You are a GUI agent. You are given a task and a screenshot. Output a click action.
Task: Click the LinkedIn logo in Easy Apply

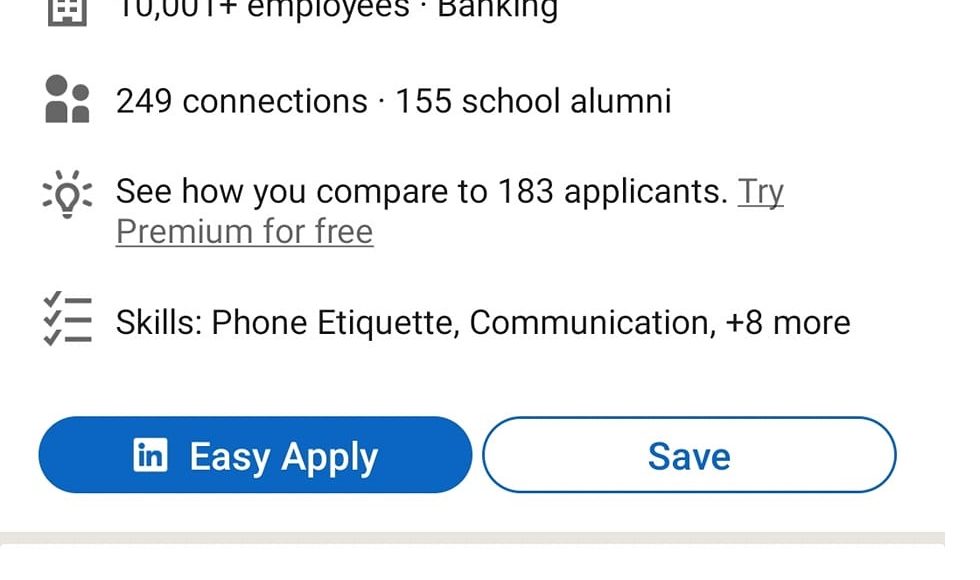point(150,456)
